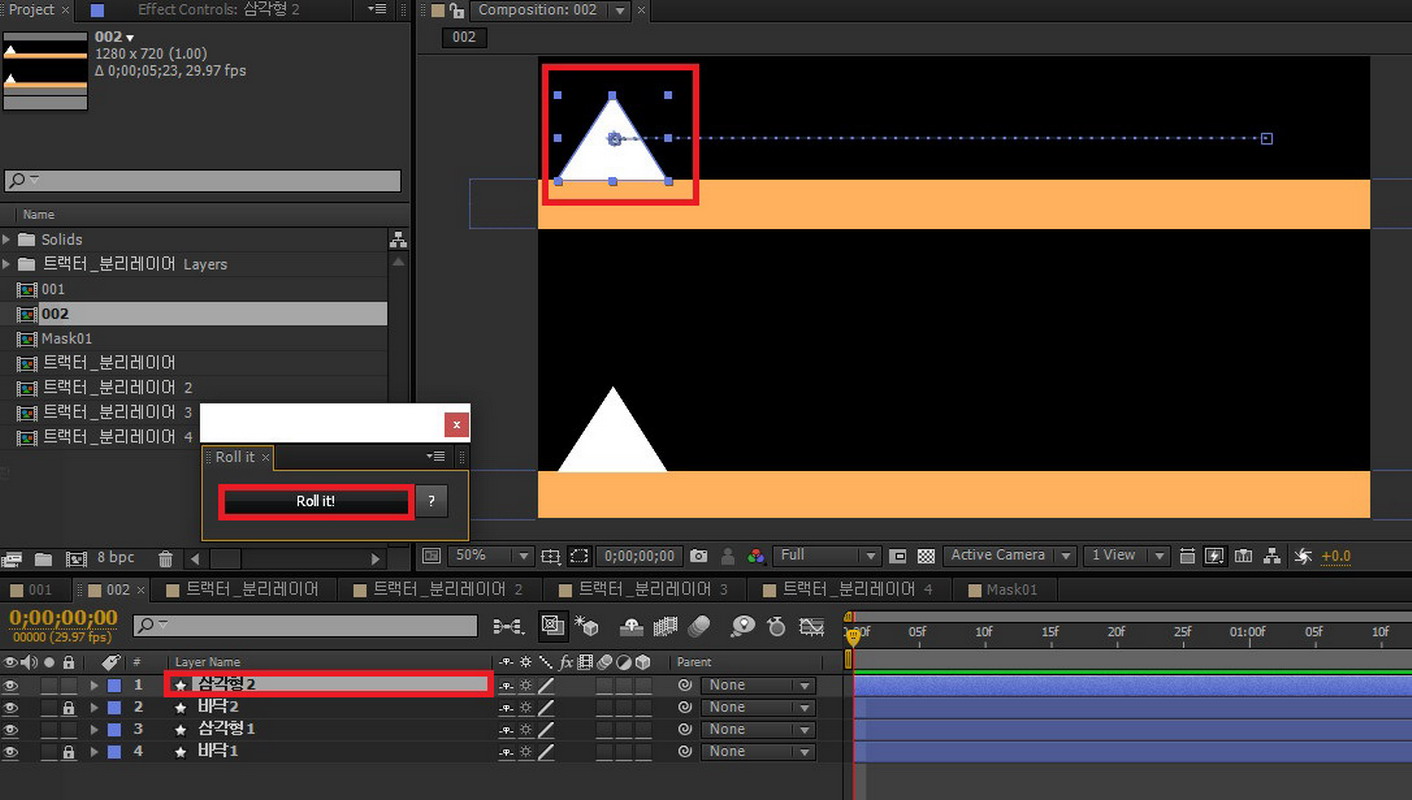Hide the 삼각형 2 layer with eye icon
The image size is (1412, 800).
tap(11, 686)
